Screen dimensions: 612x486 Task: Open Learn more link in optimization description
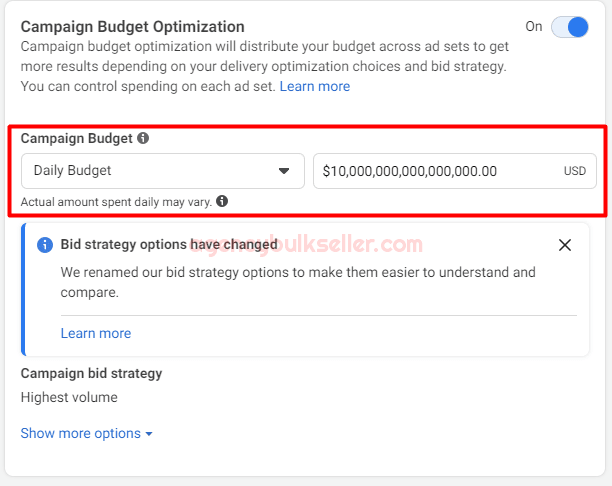pyautogui.click(x=315, y=87)
